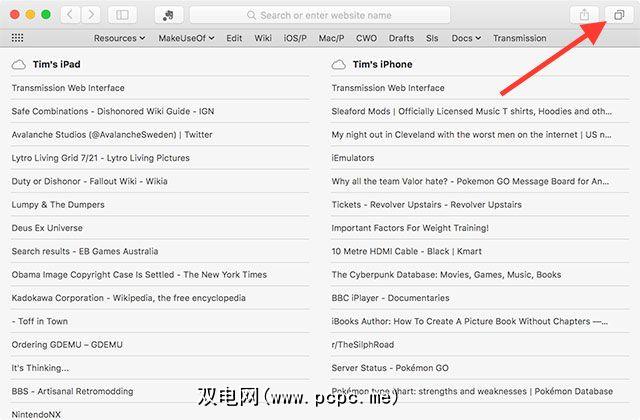640x420 pixels.
Task: Open Kadokawa Corporation - Wikipedia tab
Action: 160,298
